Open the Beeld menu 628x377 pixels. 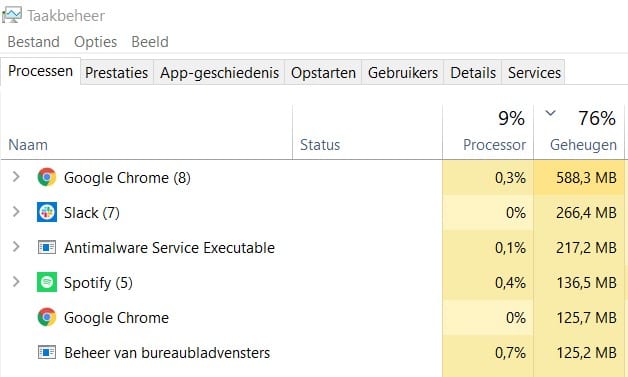pyautogui.click(x=150, y=42)
